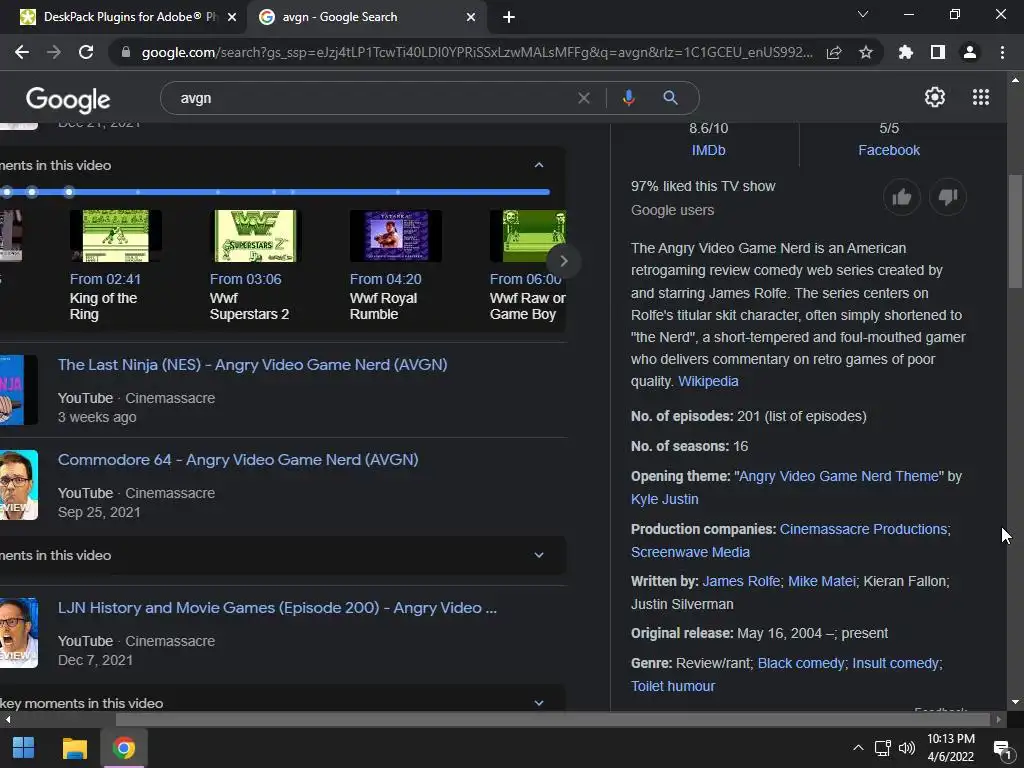Open Angry Video Game Nerd Theme link
This screenshot has height=768, width=1024.
[x=839, y=476]
